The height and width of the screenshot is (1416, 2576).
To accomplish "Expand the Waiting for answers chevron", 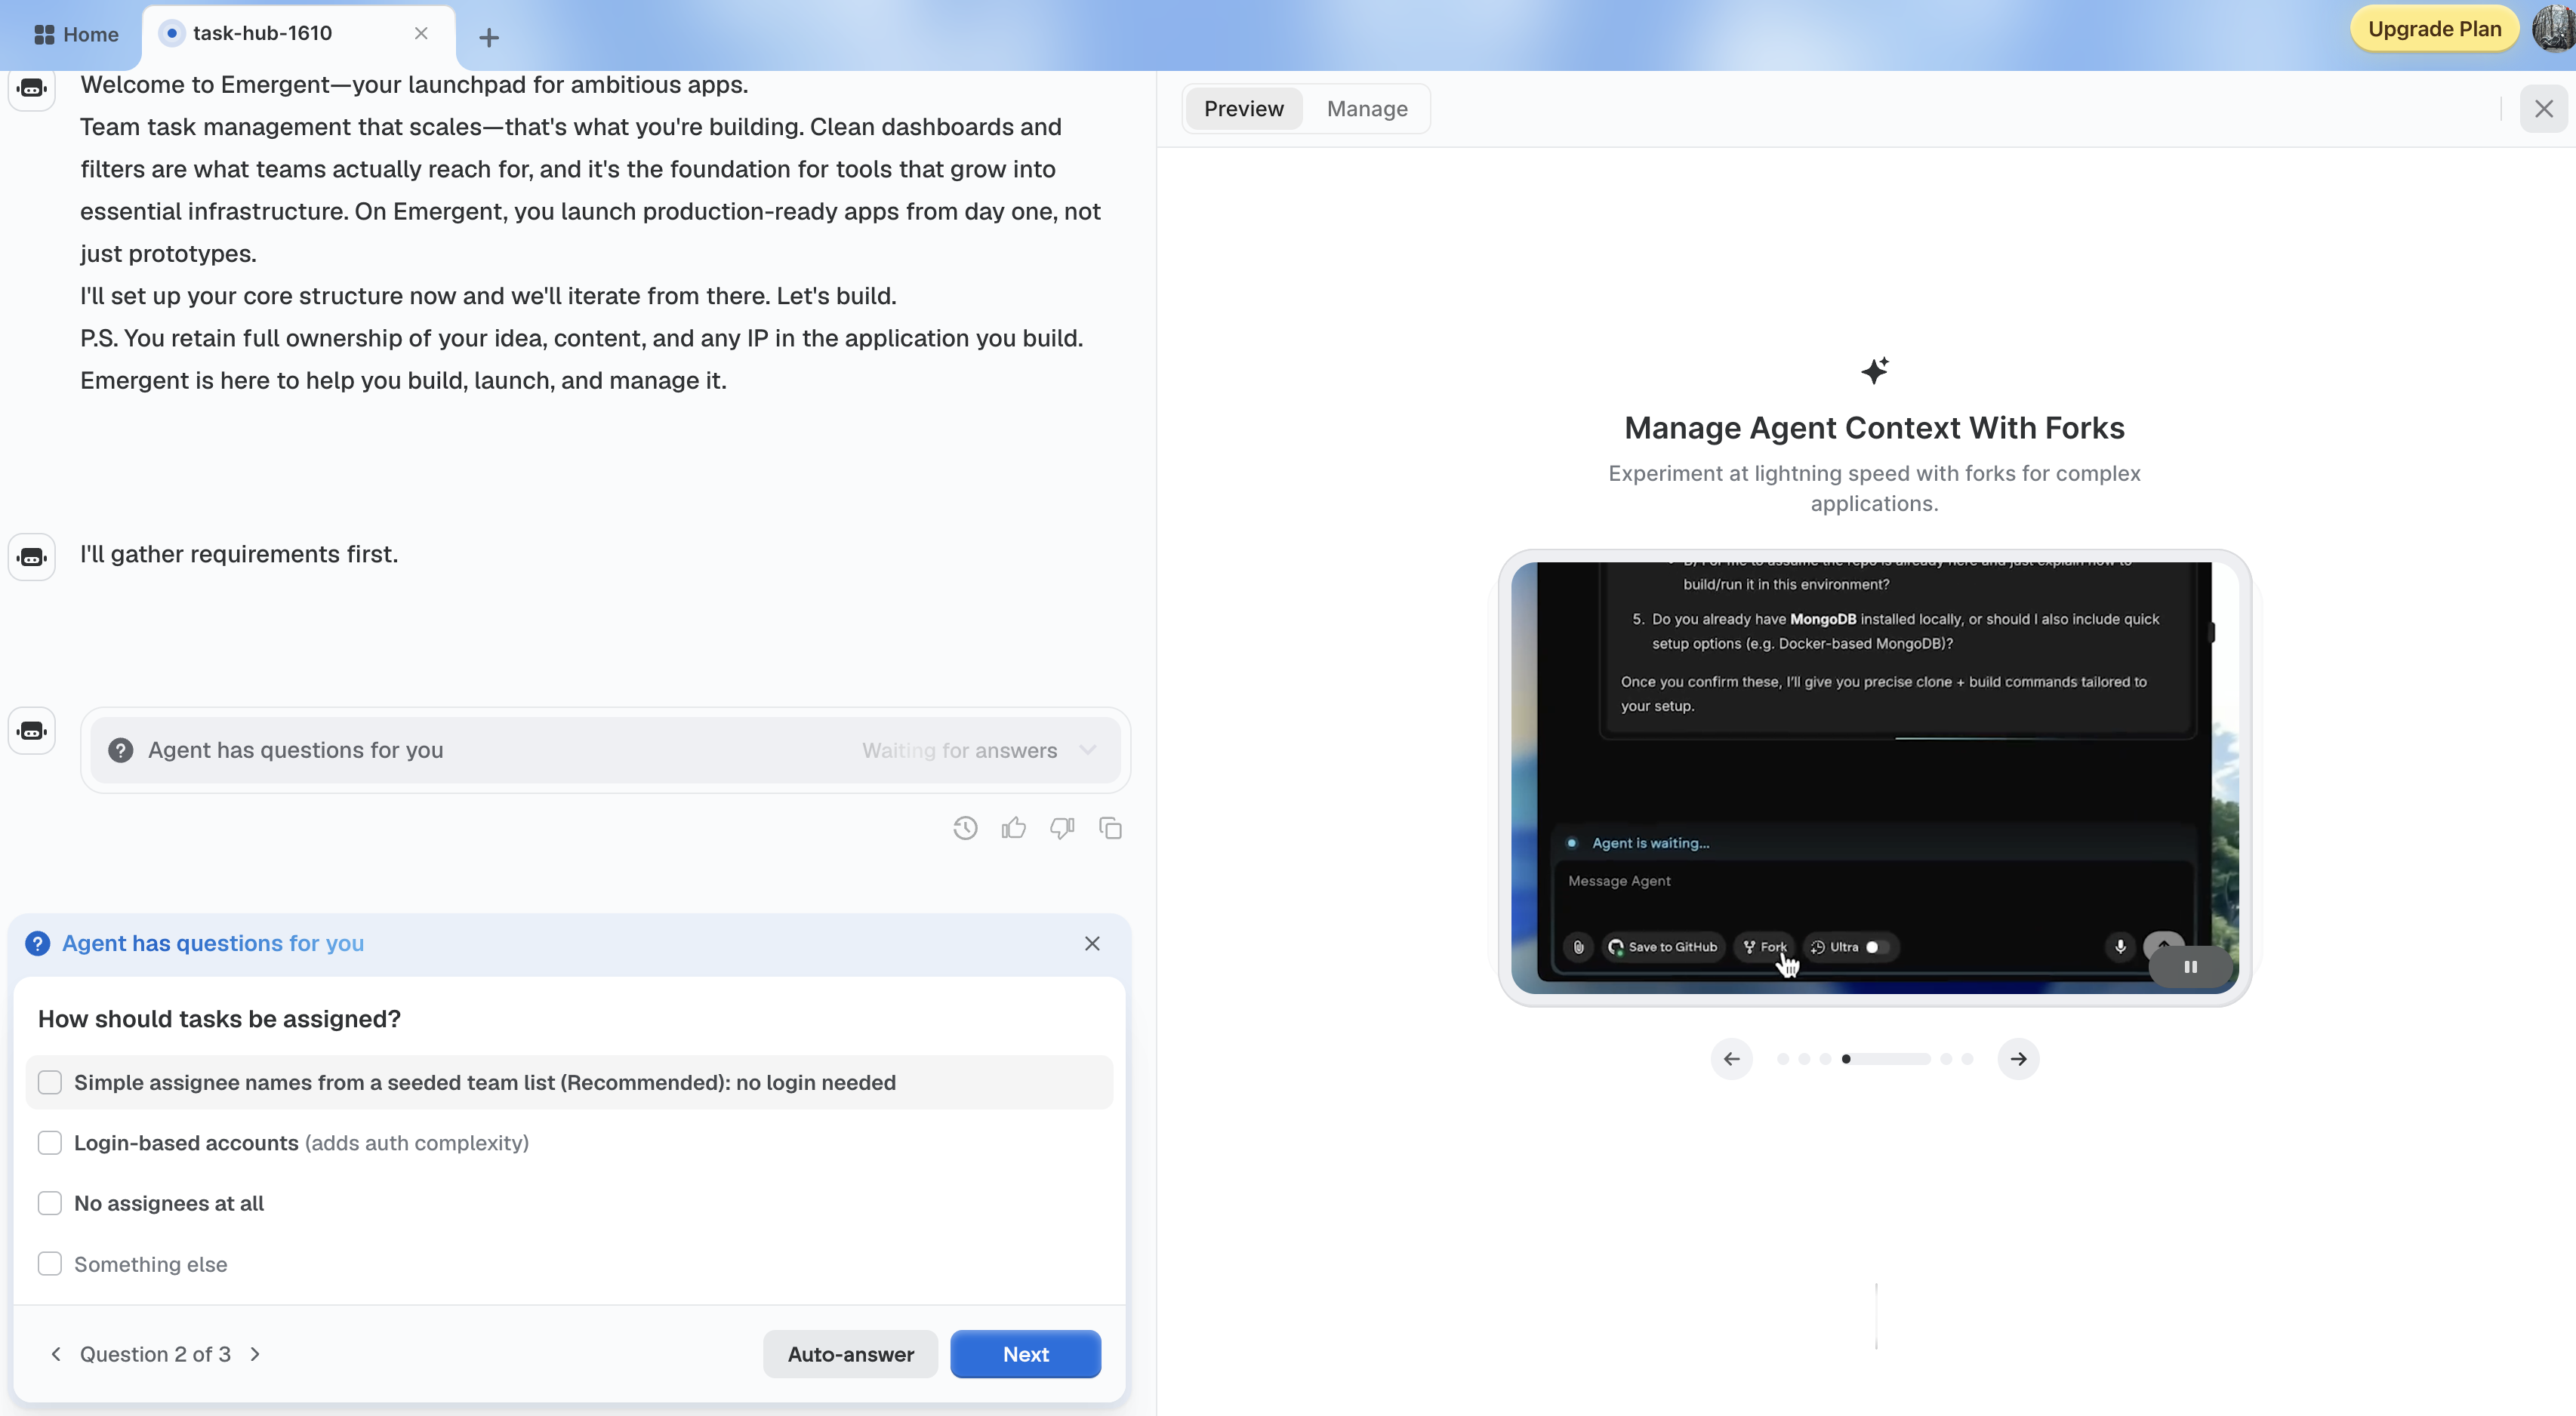I will (1088, 750).
